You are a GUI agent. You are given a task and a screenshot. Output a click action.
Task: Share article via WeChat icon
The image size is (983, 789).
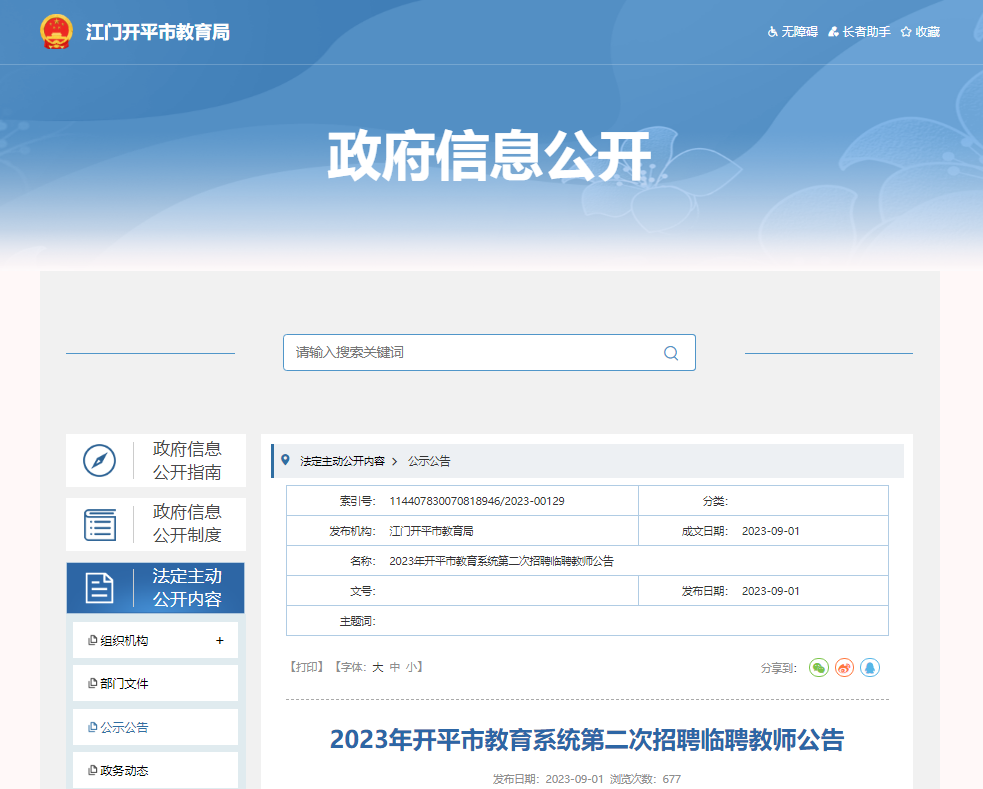pyautogui.click(x=819, y=667)
